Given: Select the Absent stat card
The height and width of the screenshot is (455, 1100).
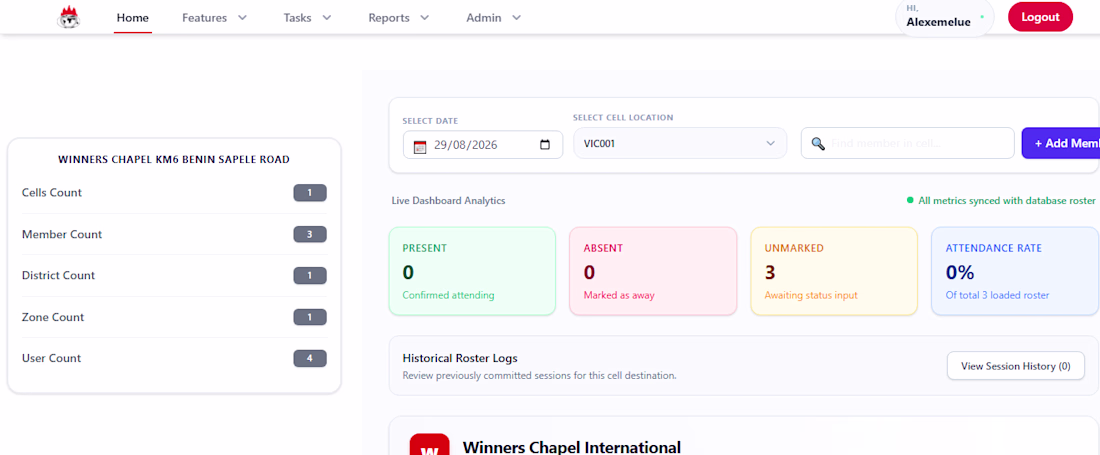Looking at the screenshot, I should click(x=653, y=271).
